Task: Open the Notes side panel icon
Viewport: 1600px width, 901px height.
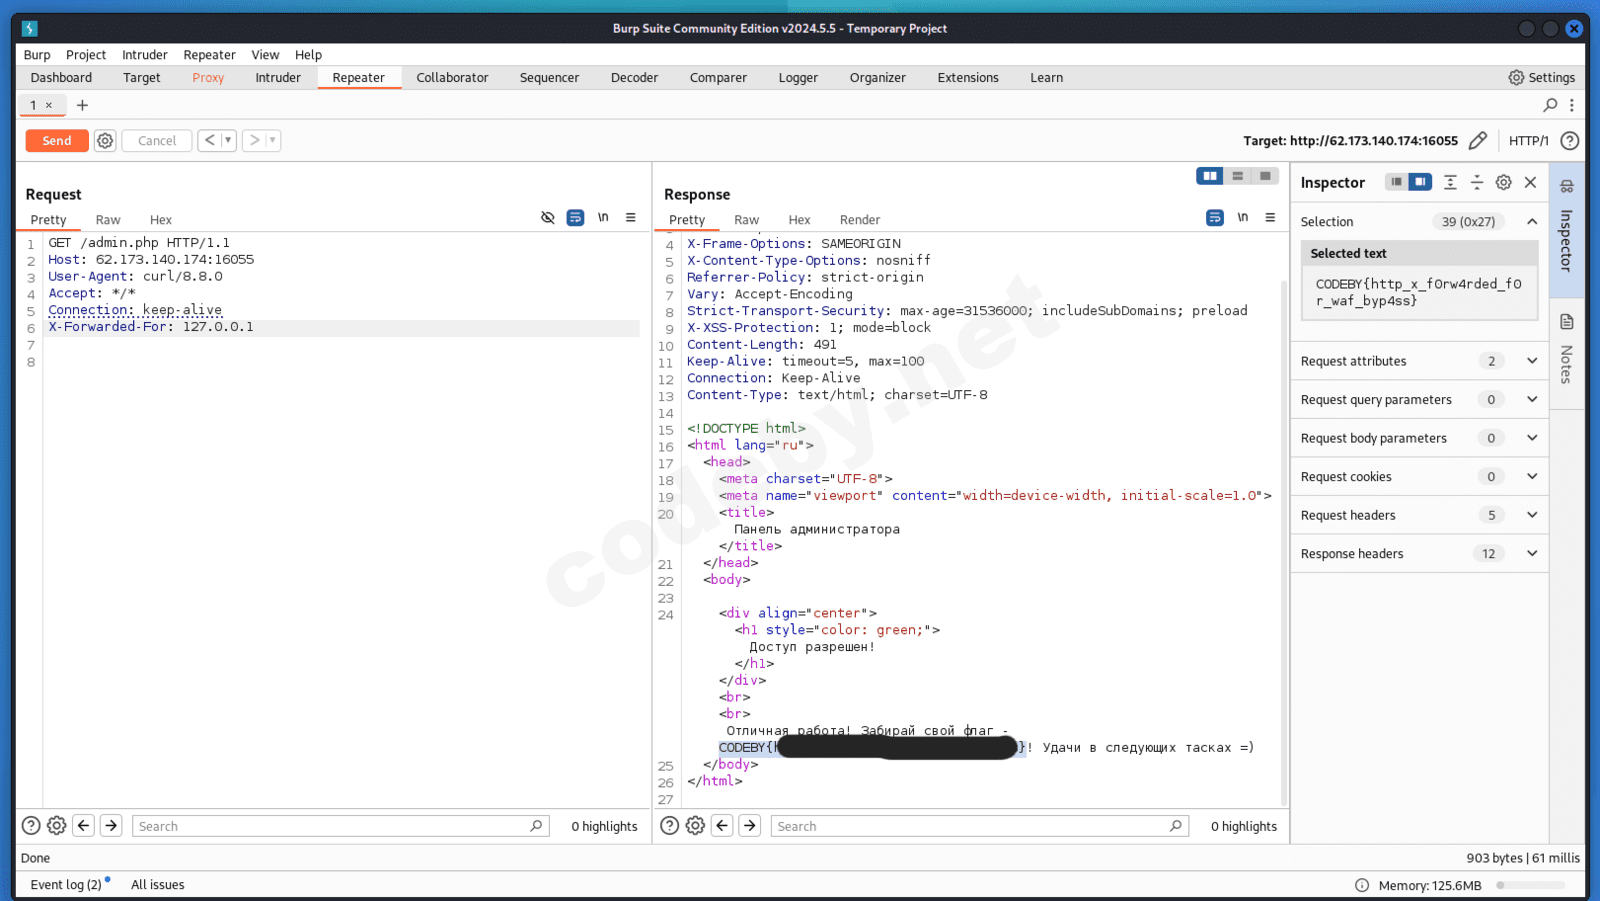Action: pyautogui.click(x=1566, y=322)
